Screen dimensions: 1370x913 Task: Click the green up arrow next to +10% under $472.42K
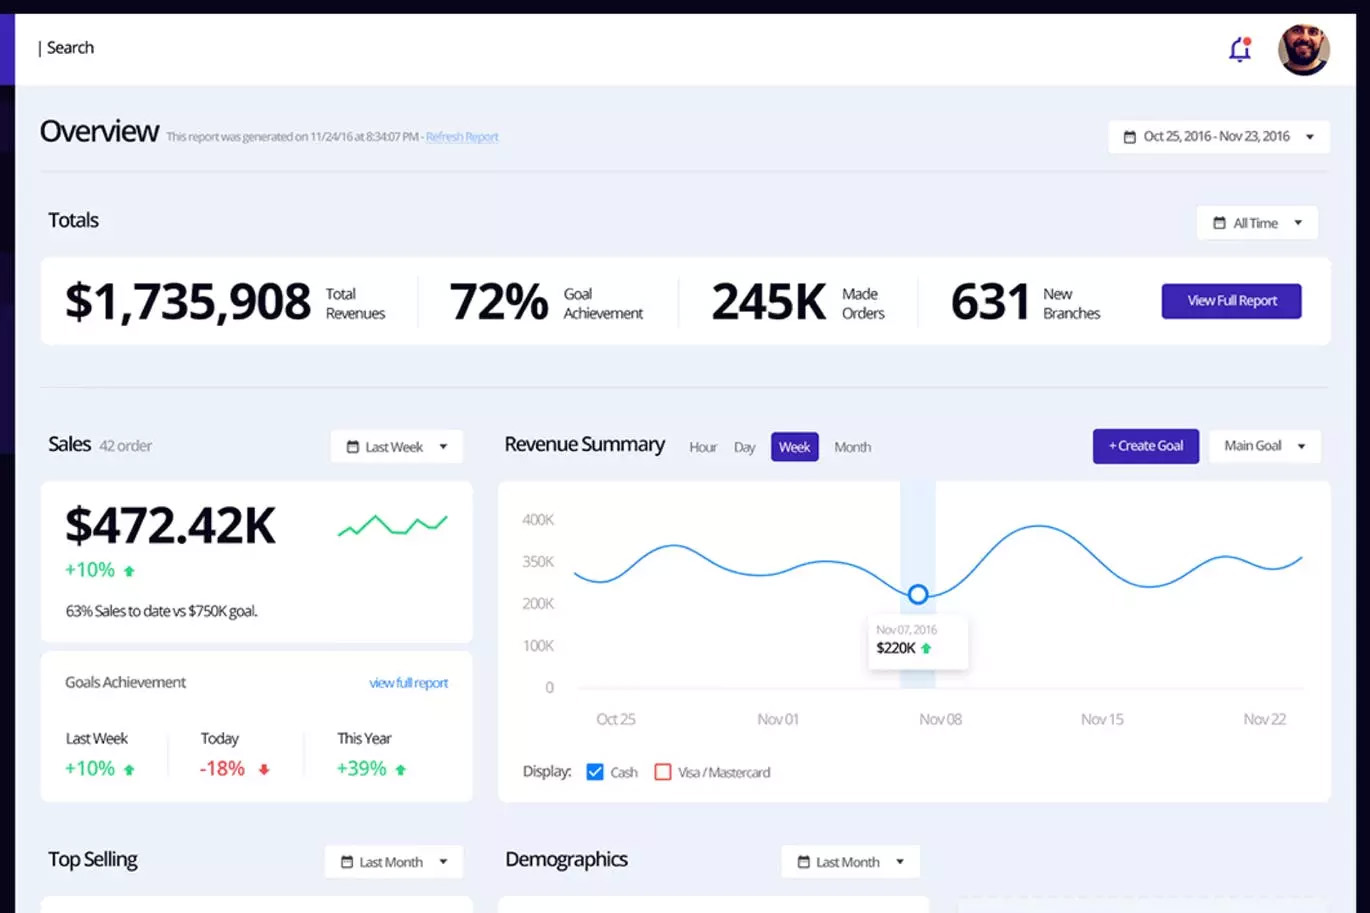[x=129, y=571]
